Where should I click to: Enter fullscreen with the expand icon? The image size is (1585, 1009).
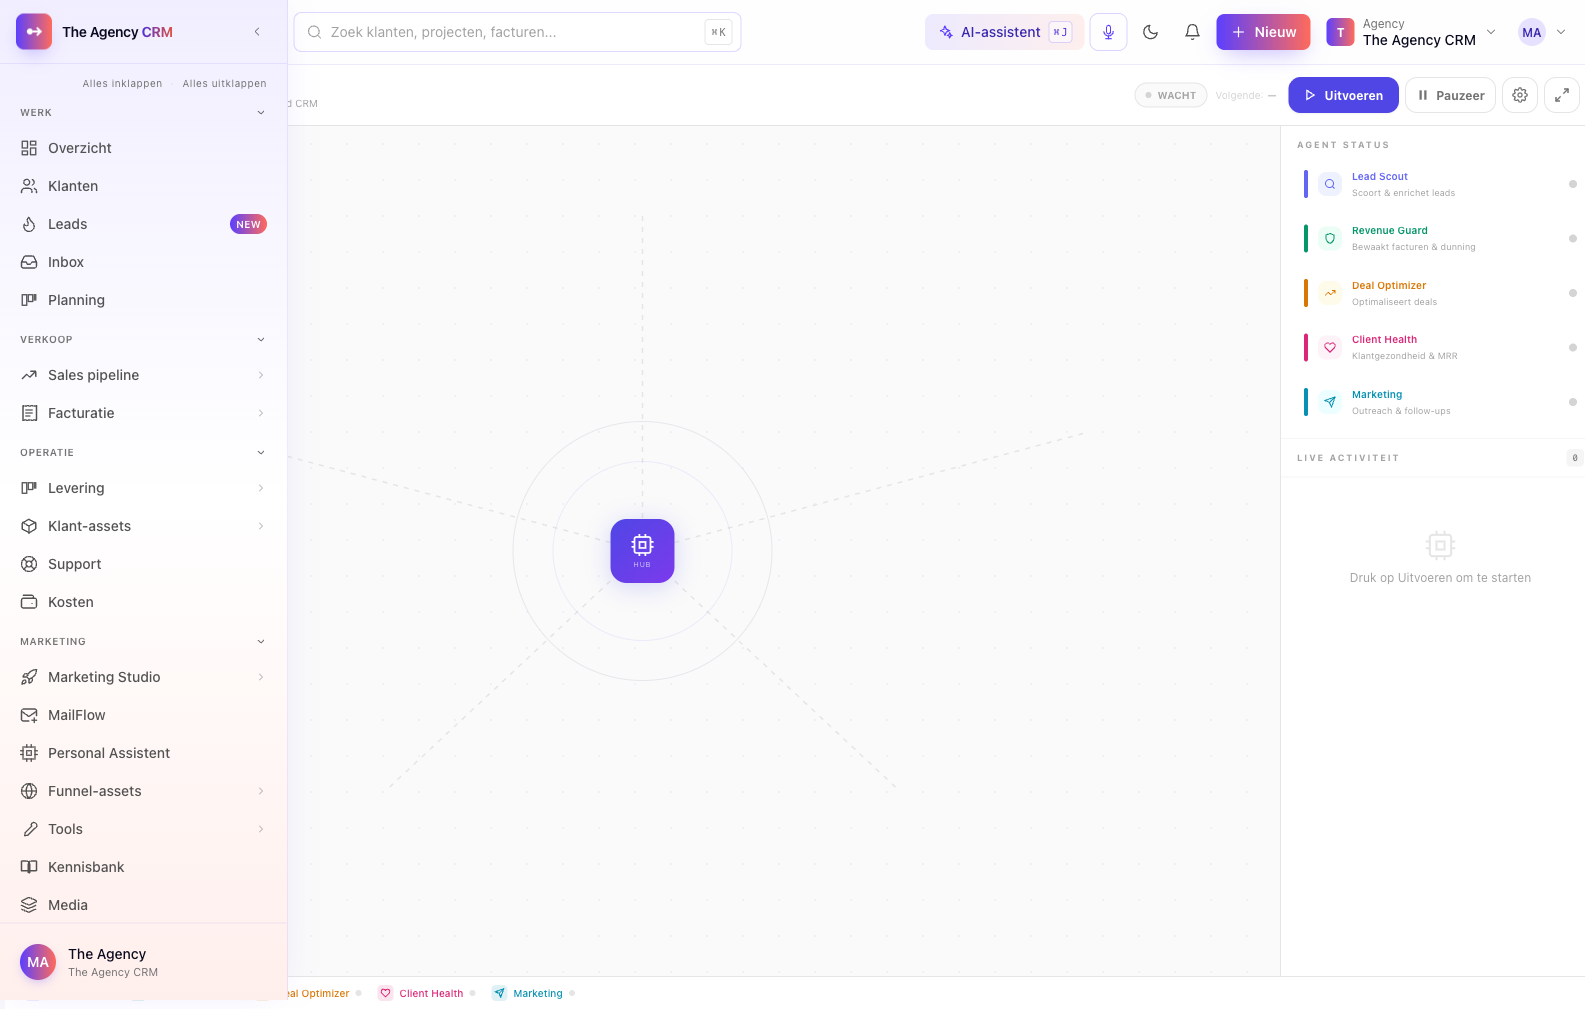(x=1562, y=95)
